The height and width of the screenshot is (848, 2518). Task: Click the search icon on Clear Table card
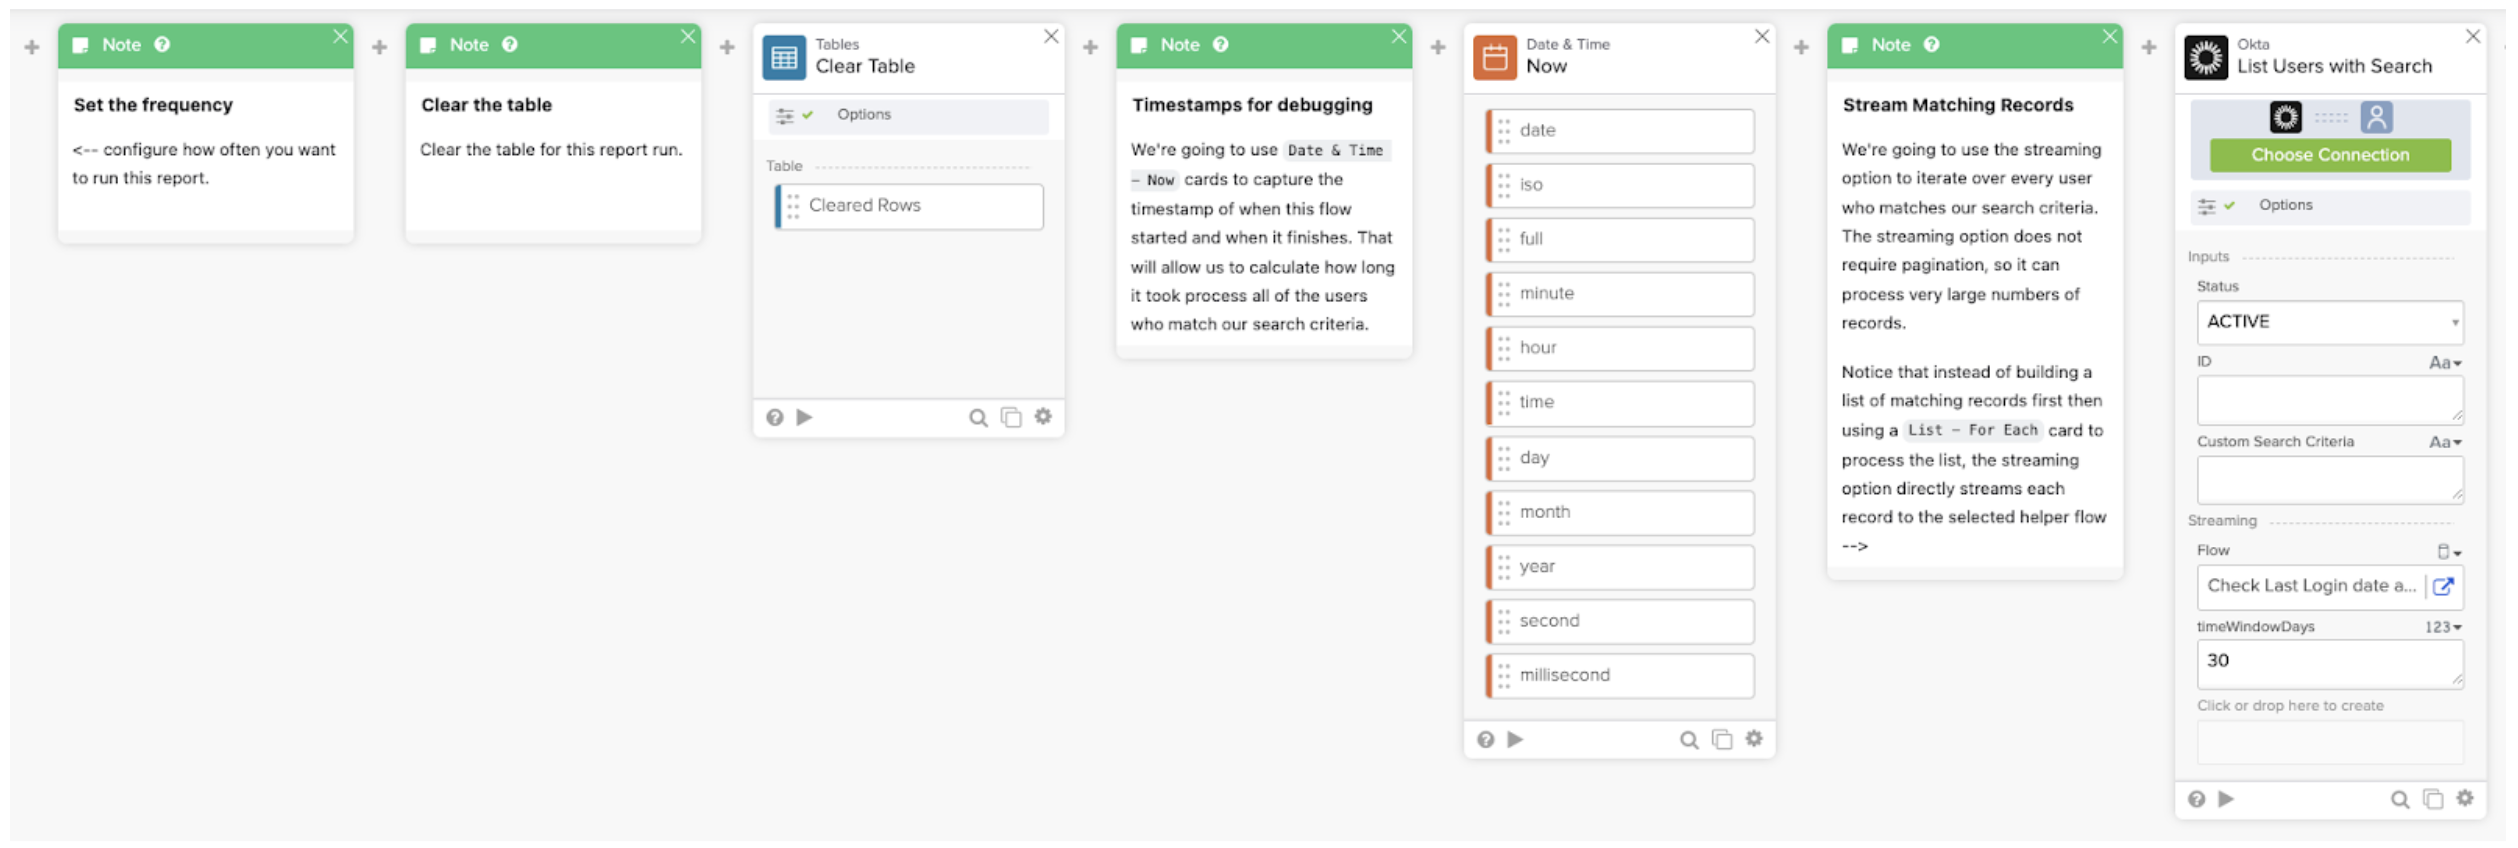tap(977, 418)
